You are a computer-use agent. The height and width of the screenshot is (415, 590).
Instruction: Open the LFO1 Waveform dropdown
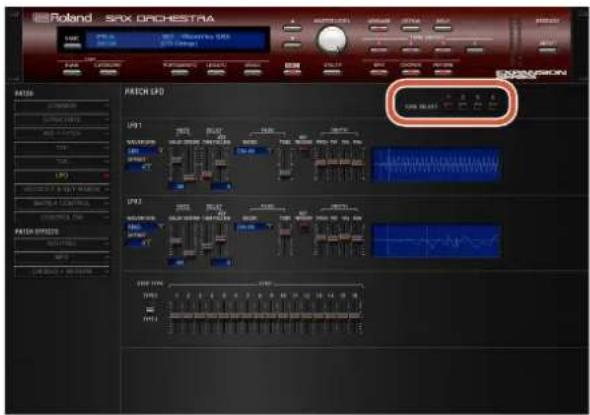[x=144, y=151]
